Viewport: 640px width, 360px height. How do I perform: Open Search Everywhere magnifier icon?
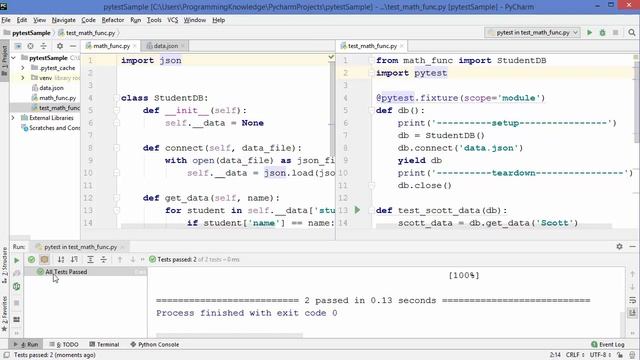631,32
